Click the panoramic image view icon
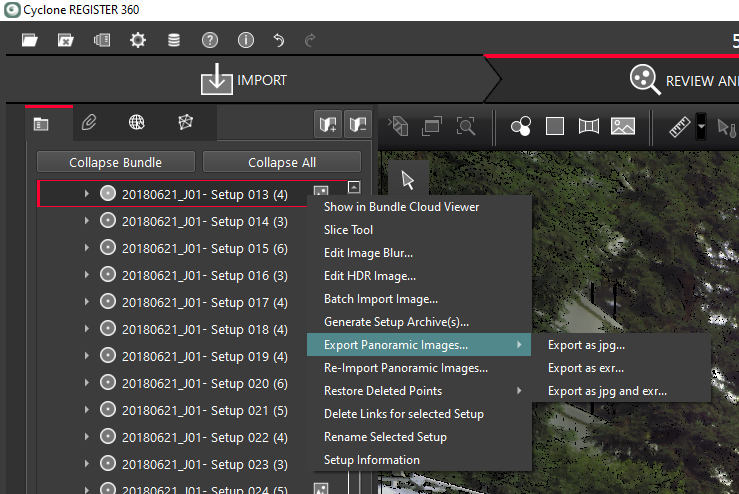This screenshot has width=739, height=494. (623, 127)
